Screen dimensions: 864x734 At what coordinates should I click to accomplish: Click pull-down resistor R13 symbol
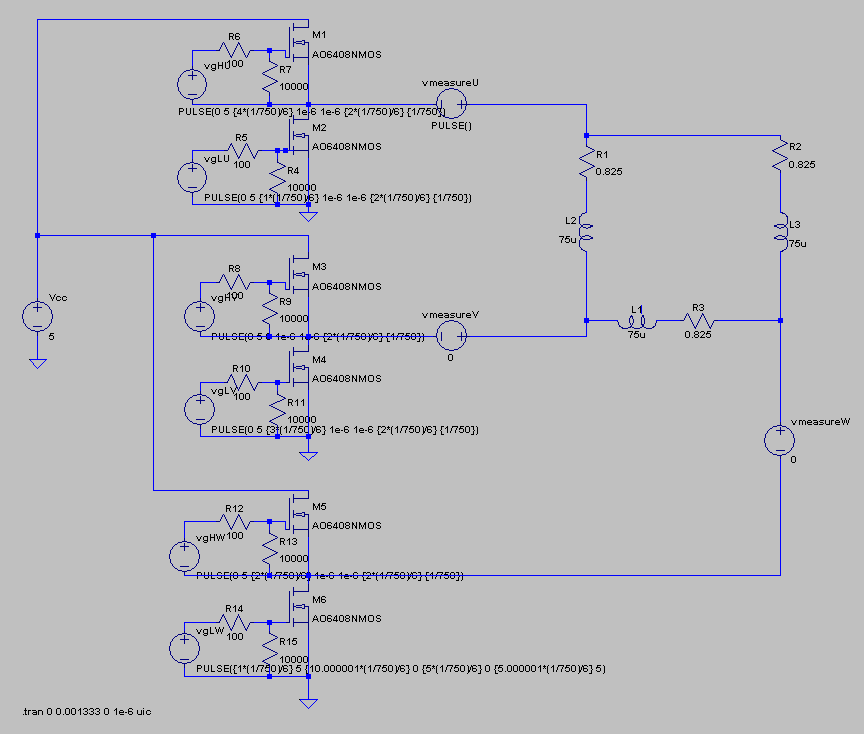coord(269,549)
